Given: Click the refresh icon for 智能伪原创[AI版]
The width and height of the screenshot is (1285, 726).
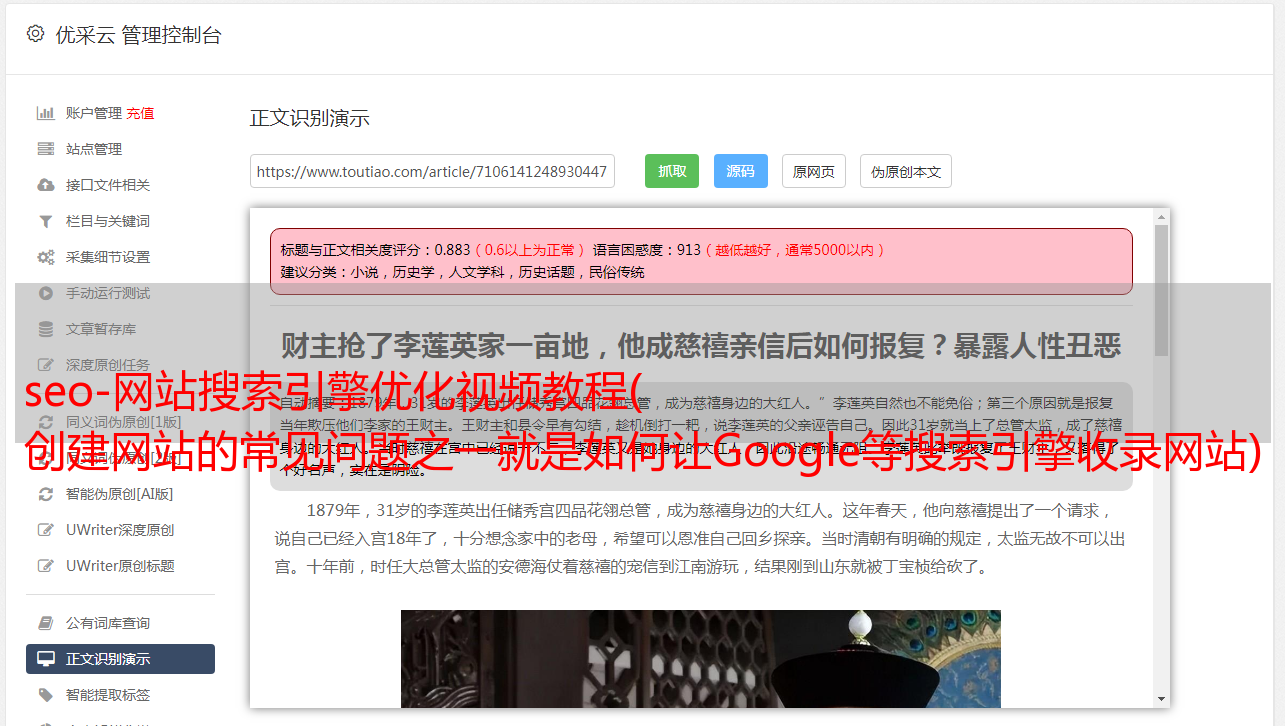Looking at the screenshot, I should [46, 493].
